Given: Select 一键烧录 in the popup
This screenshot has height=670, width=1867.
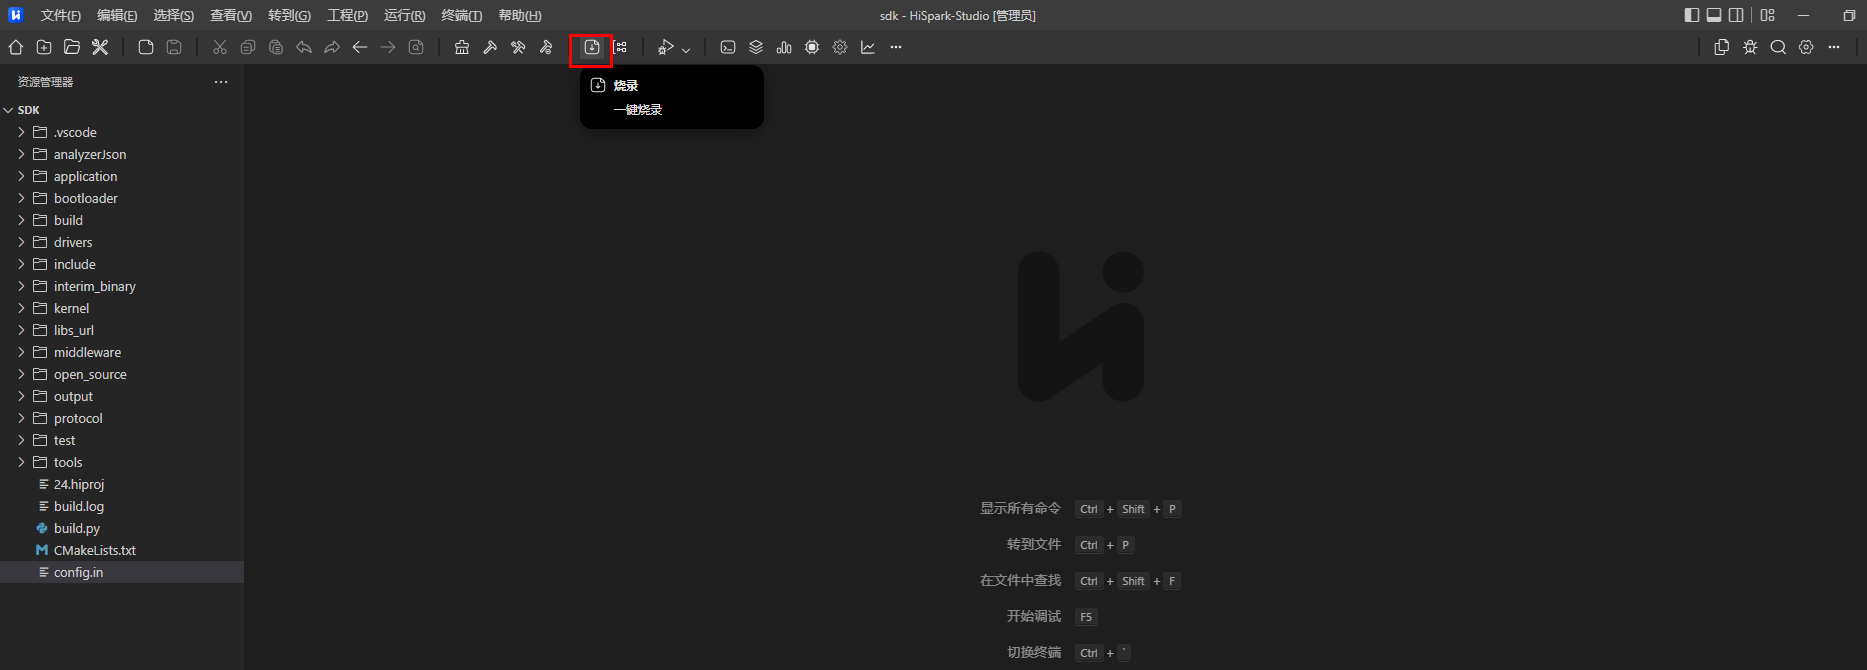Looking at the screenshot, I should click(x=638, y=110).
